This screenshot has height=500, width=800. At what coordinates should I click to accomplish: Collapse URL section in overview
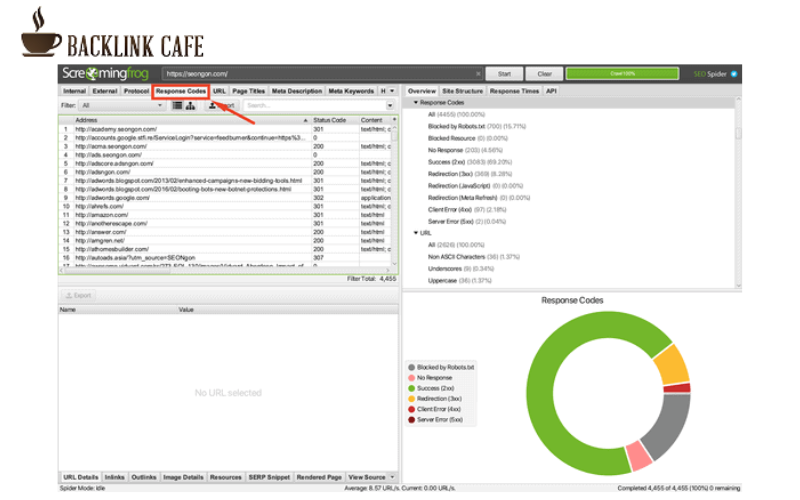click(x=416, y=233)
